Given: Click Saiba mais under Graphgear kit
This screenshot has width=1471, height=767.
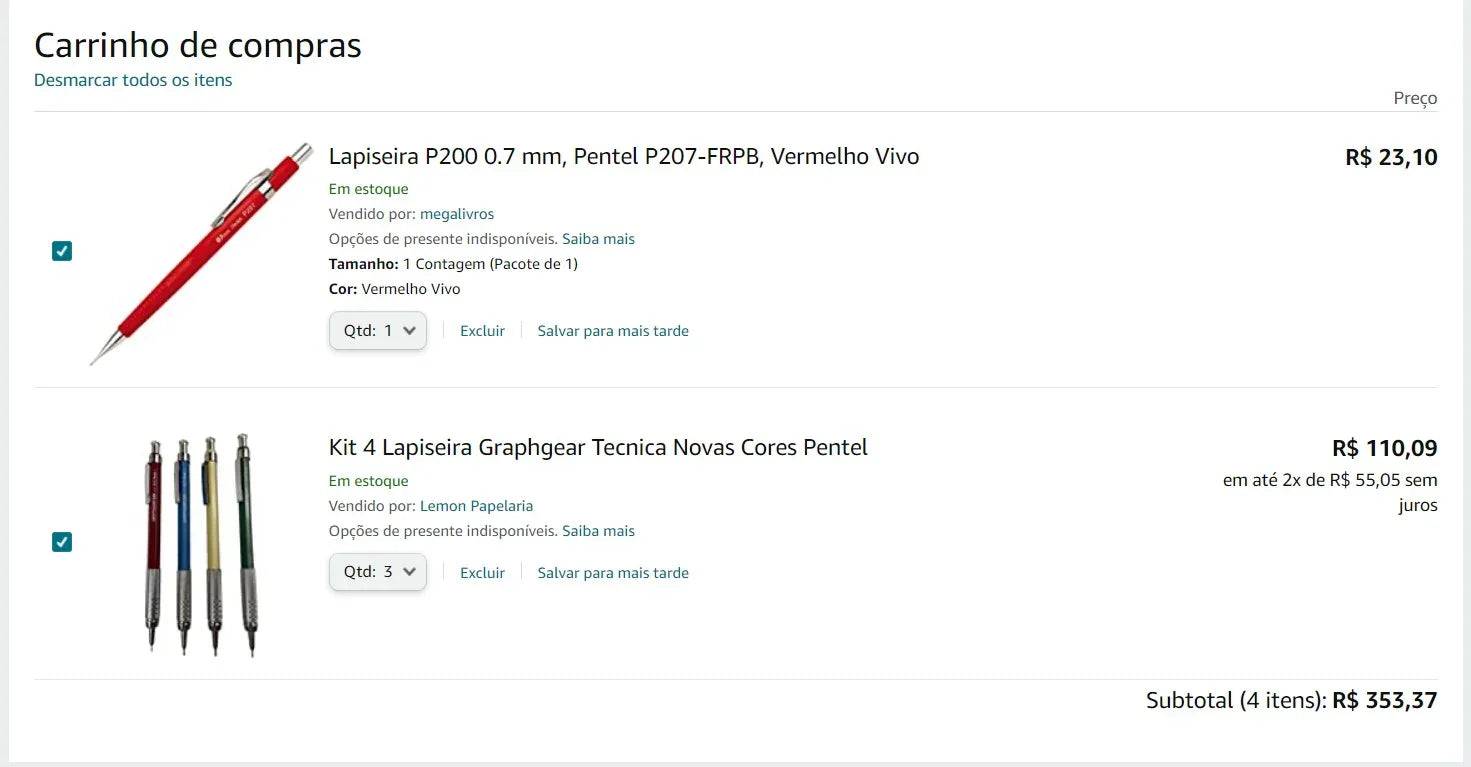Looking at the screenshot, I should 598,531.
